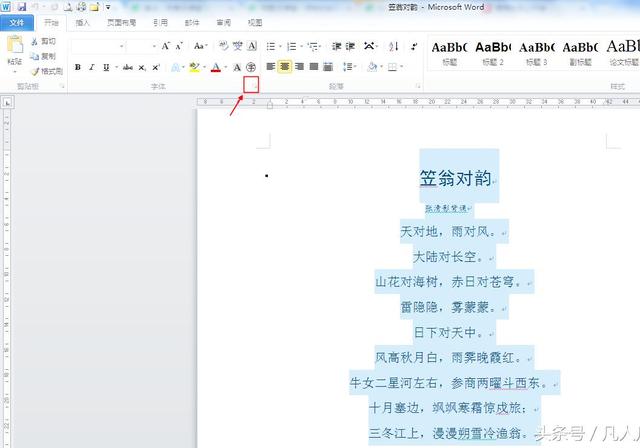Click the Save icon in the quick access toolbar
The height and width of the screenshot is (448, 640).
coord(22,7)
